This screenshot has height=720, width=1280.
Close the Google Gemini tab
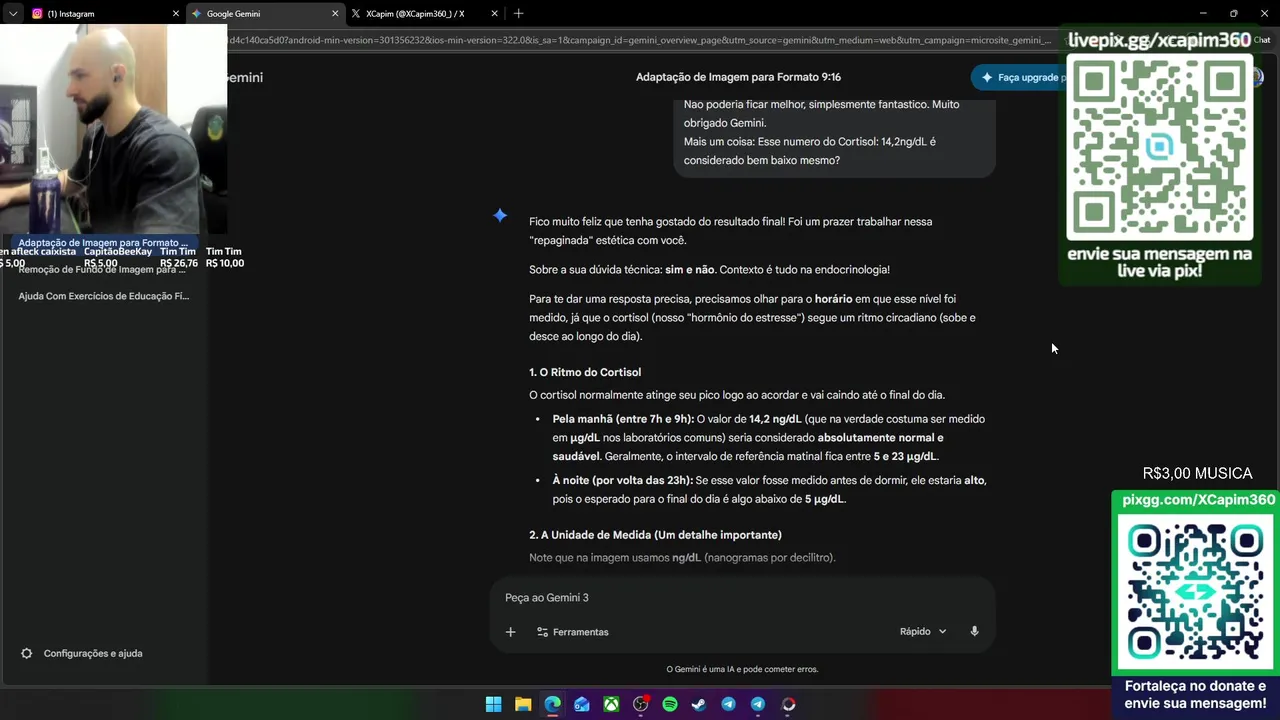pos(335,14)
